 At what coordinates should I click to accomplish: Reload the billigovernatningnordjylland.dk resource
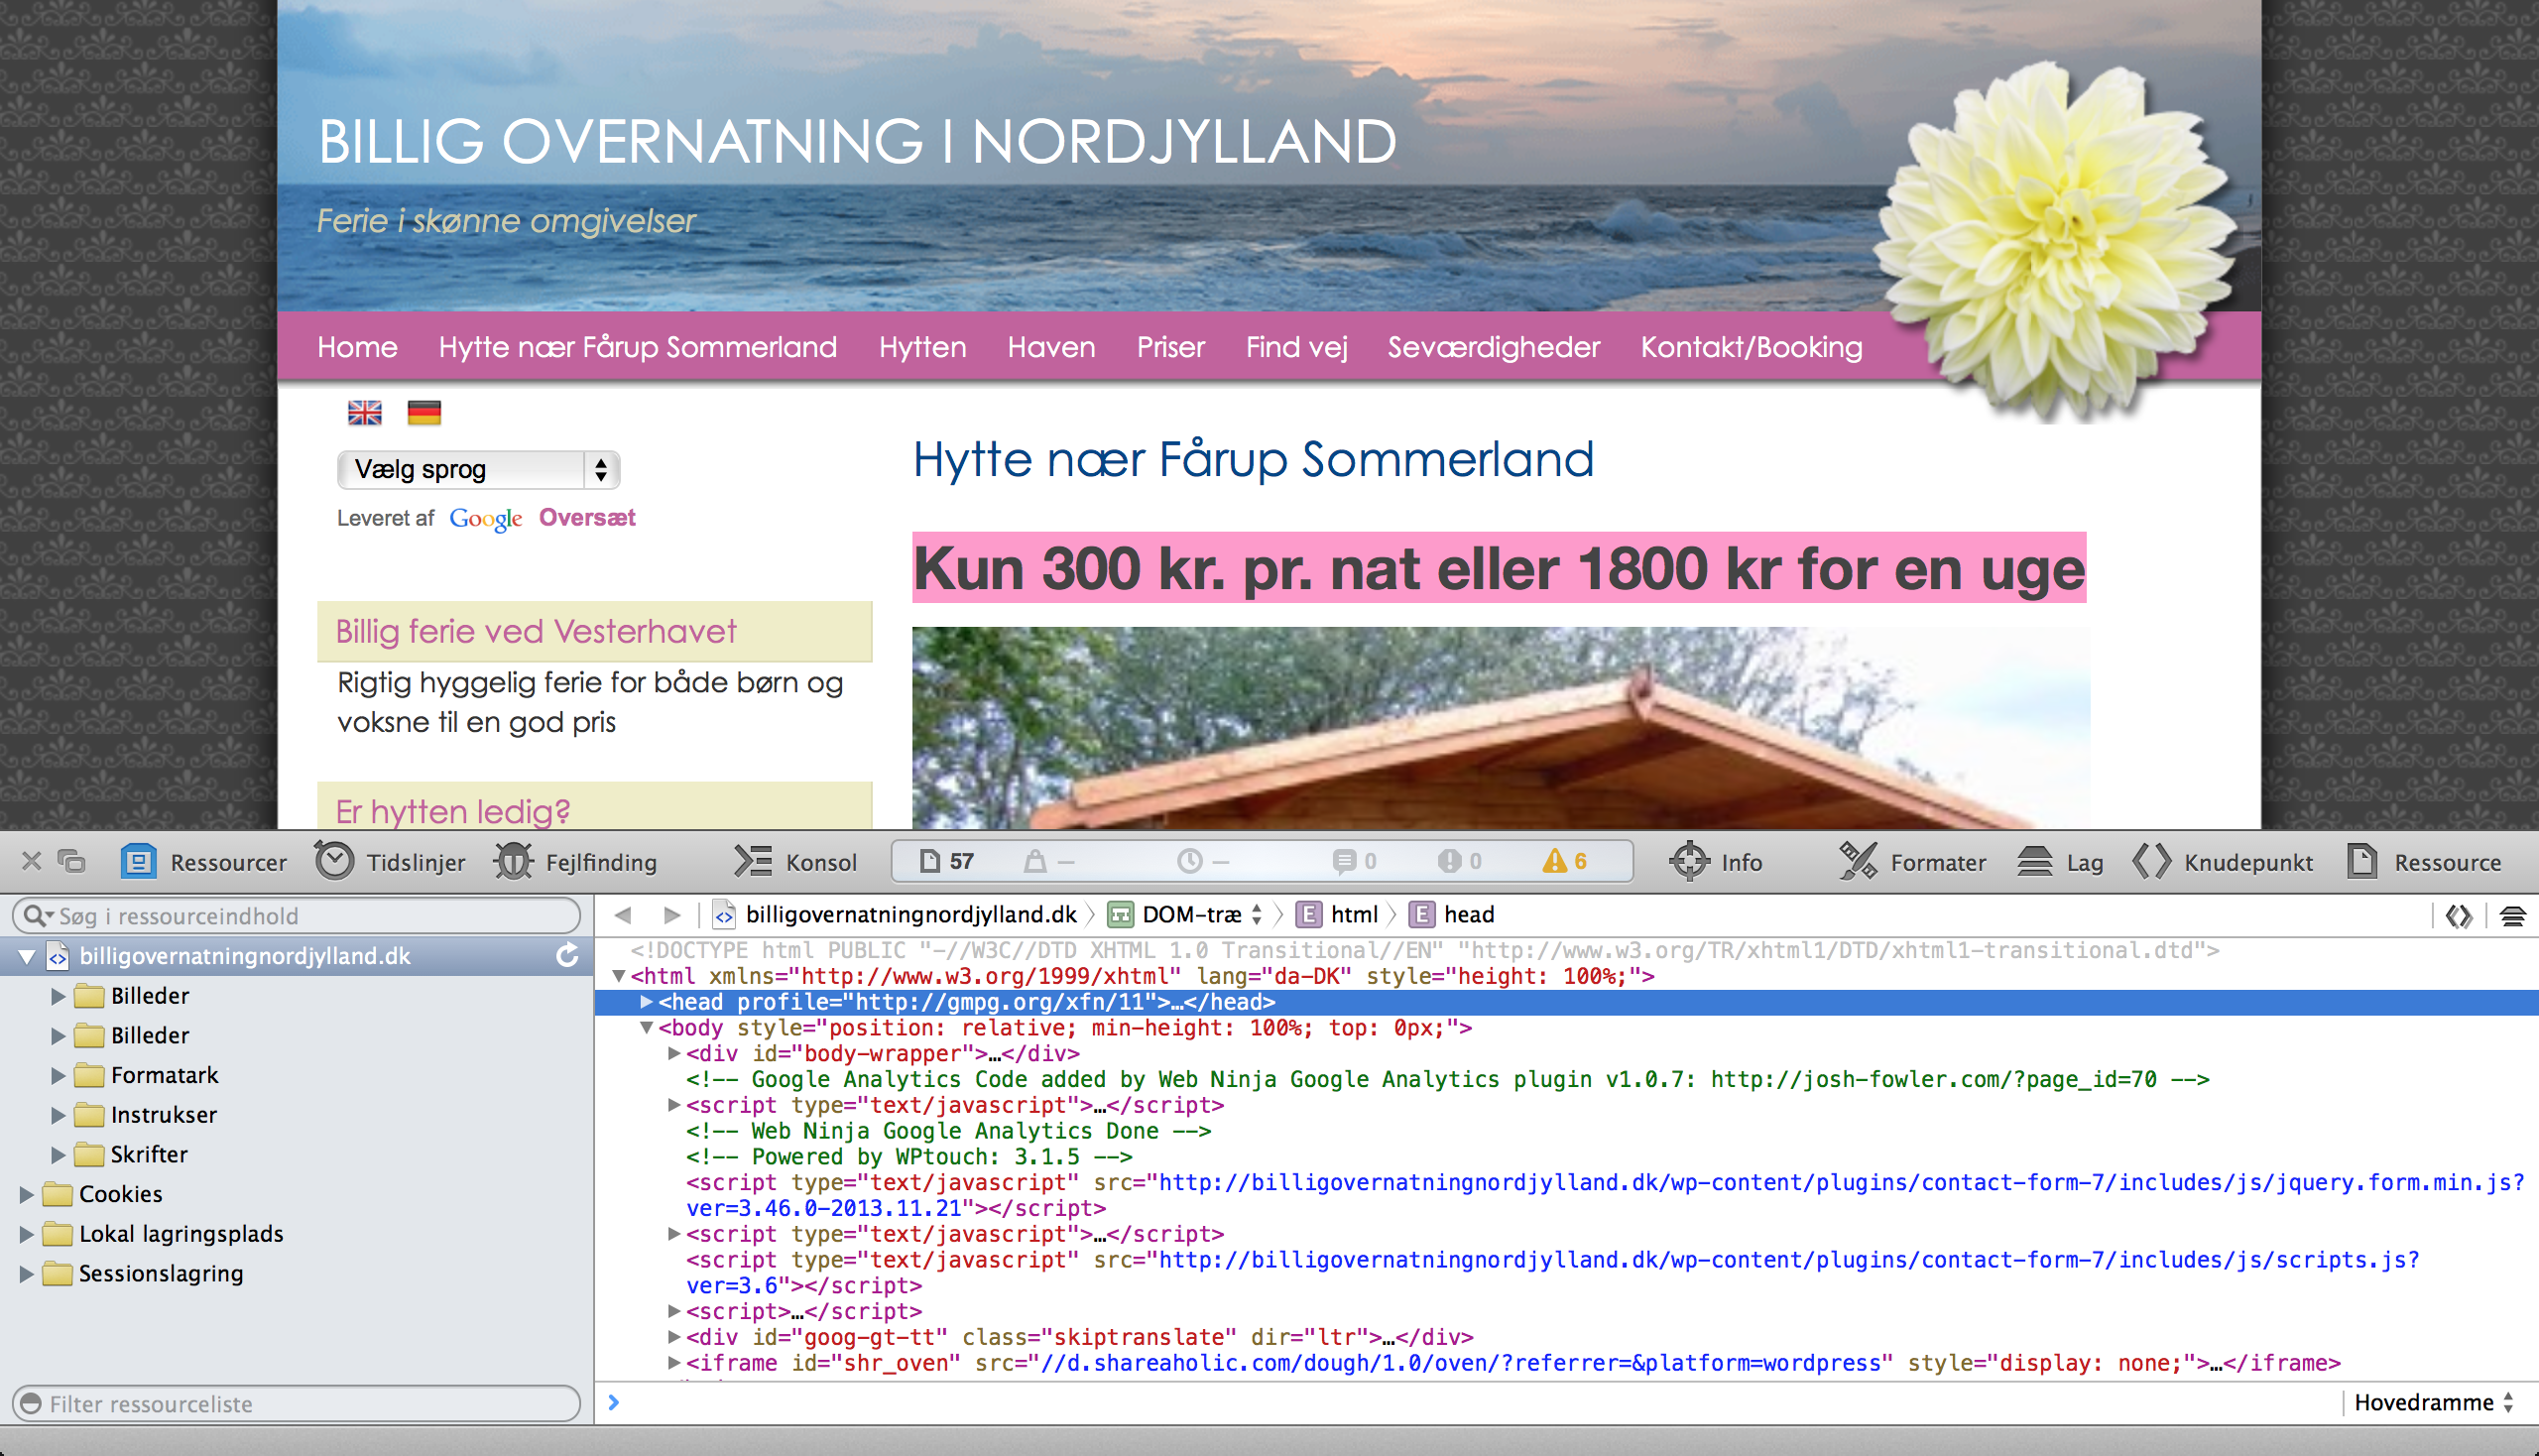coord(567,955)
